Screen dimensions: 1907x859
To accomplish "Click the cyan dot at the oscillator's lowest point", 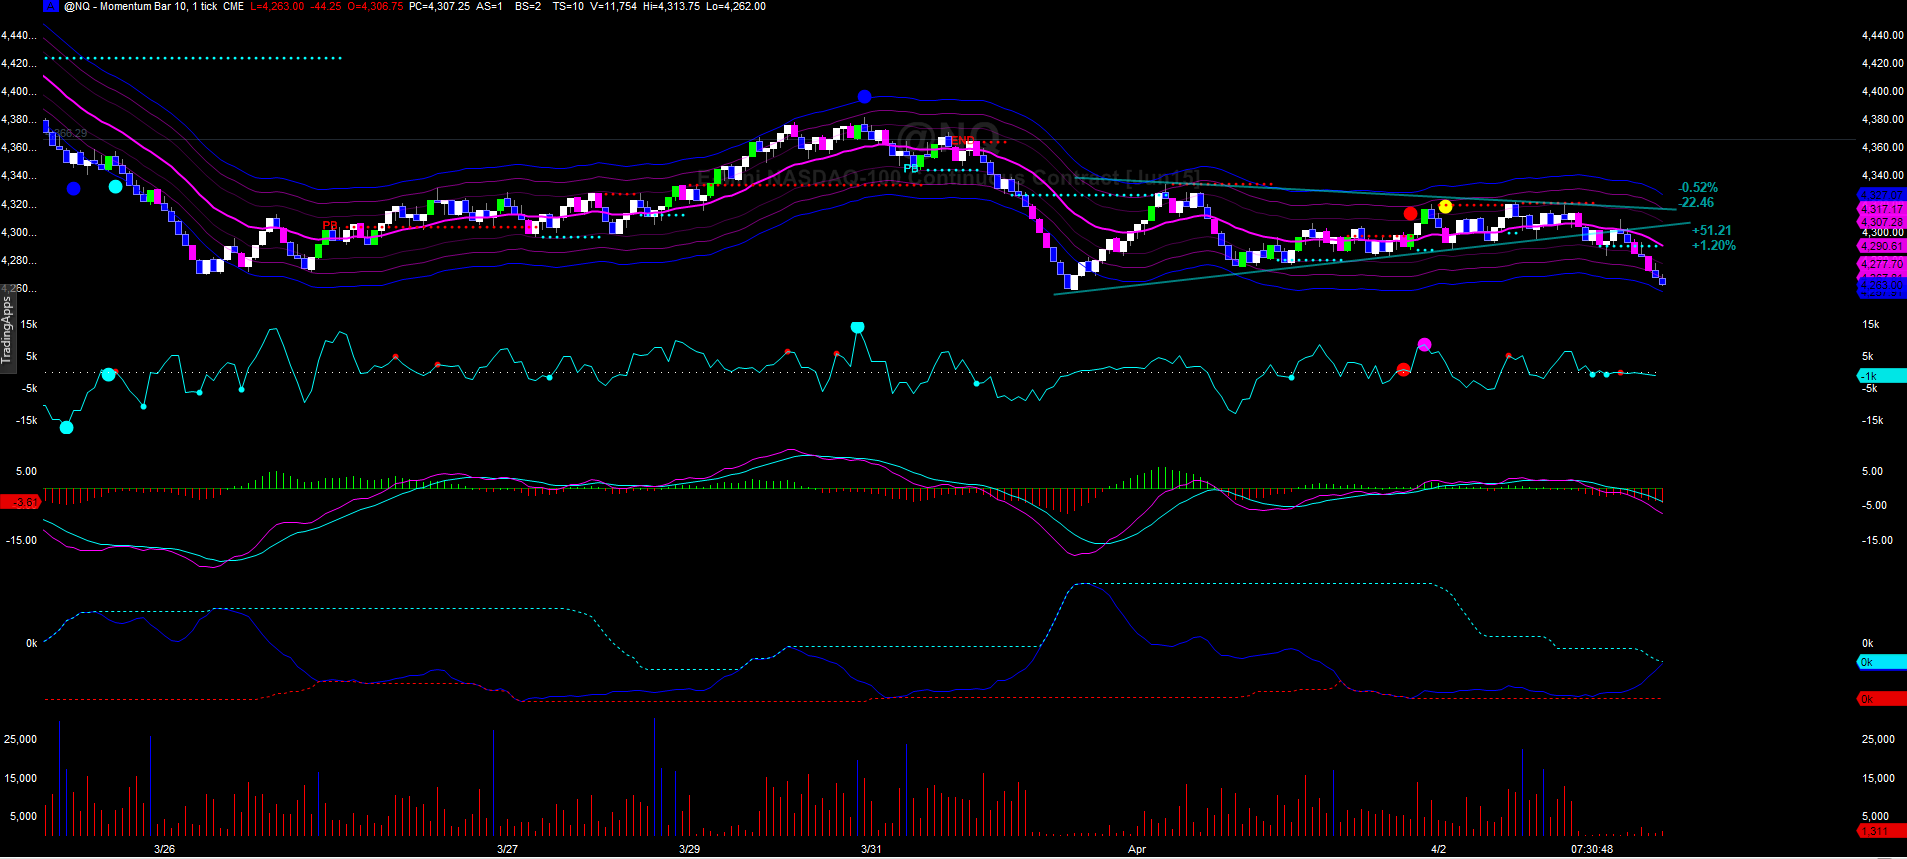I will pos(66,428).
